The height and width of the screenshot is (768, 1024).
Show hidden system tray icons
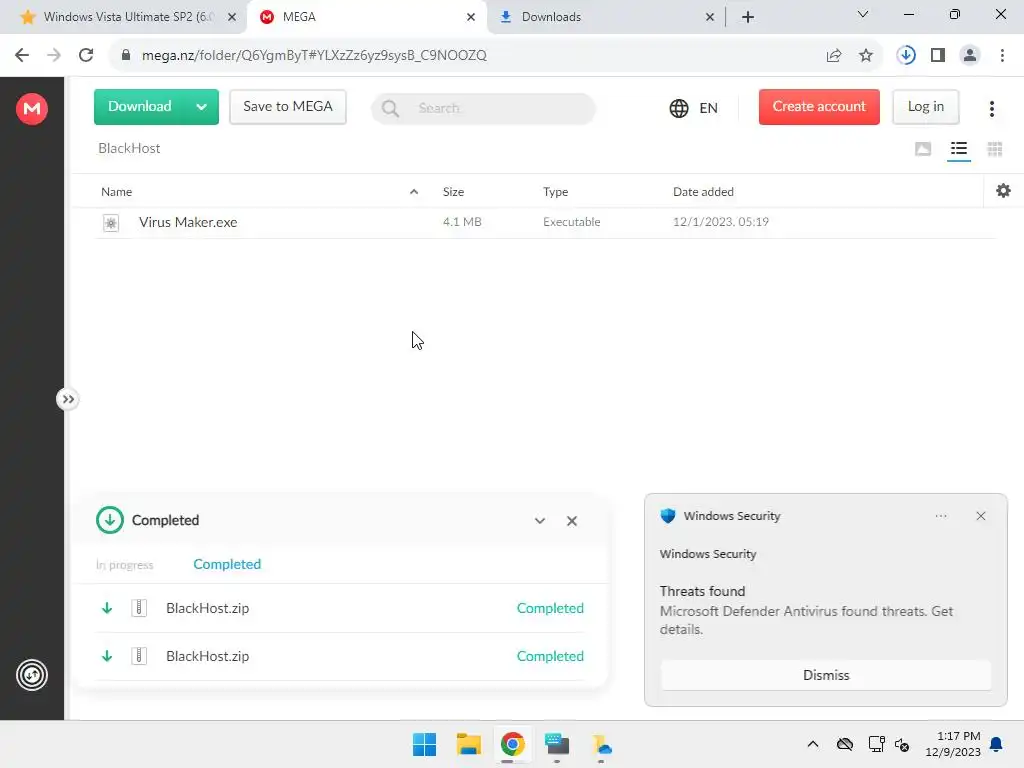812,744
